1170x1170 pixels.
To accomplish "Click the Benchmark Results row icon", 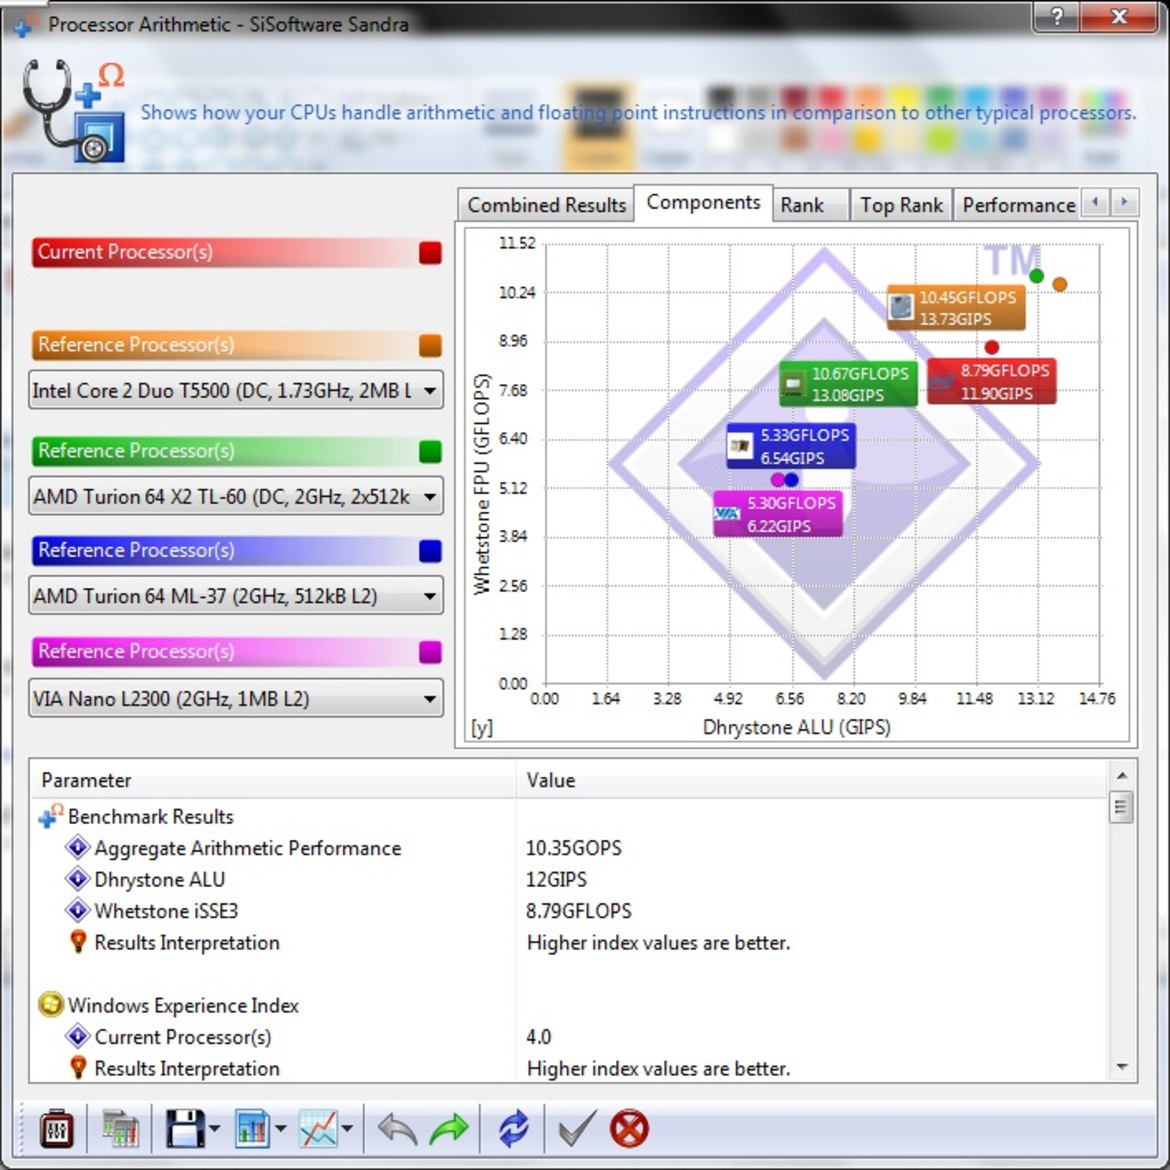I will click(51, 816).
